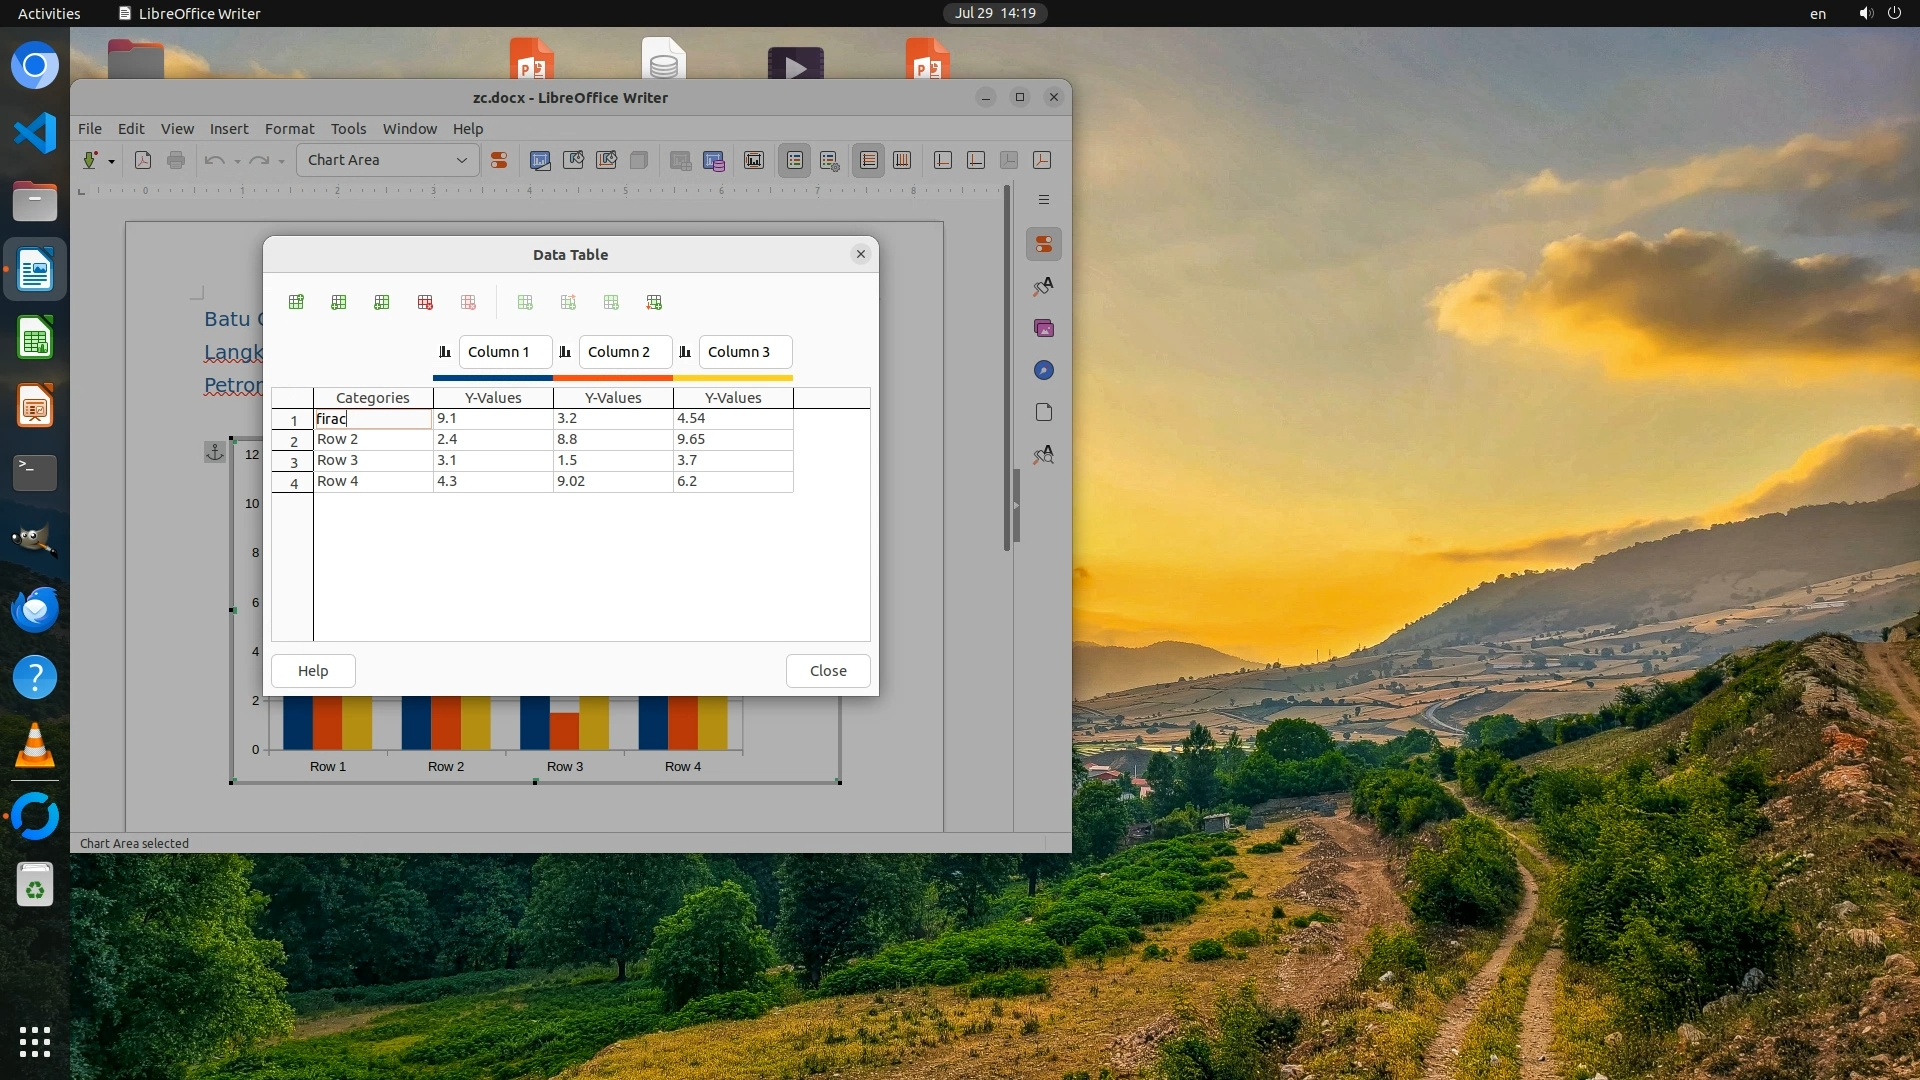
Task: Click the Format Selection toolbar icon
Action: pos(499,160)
